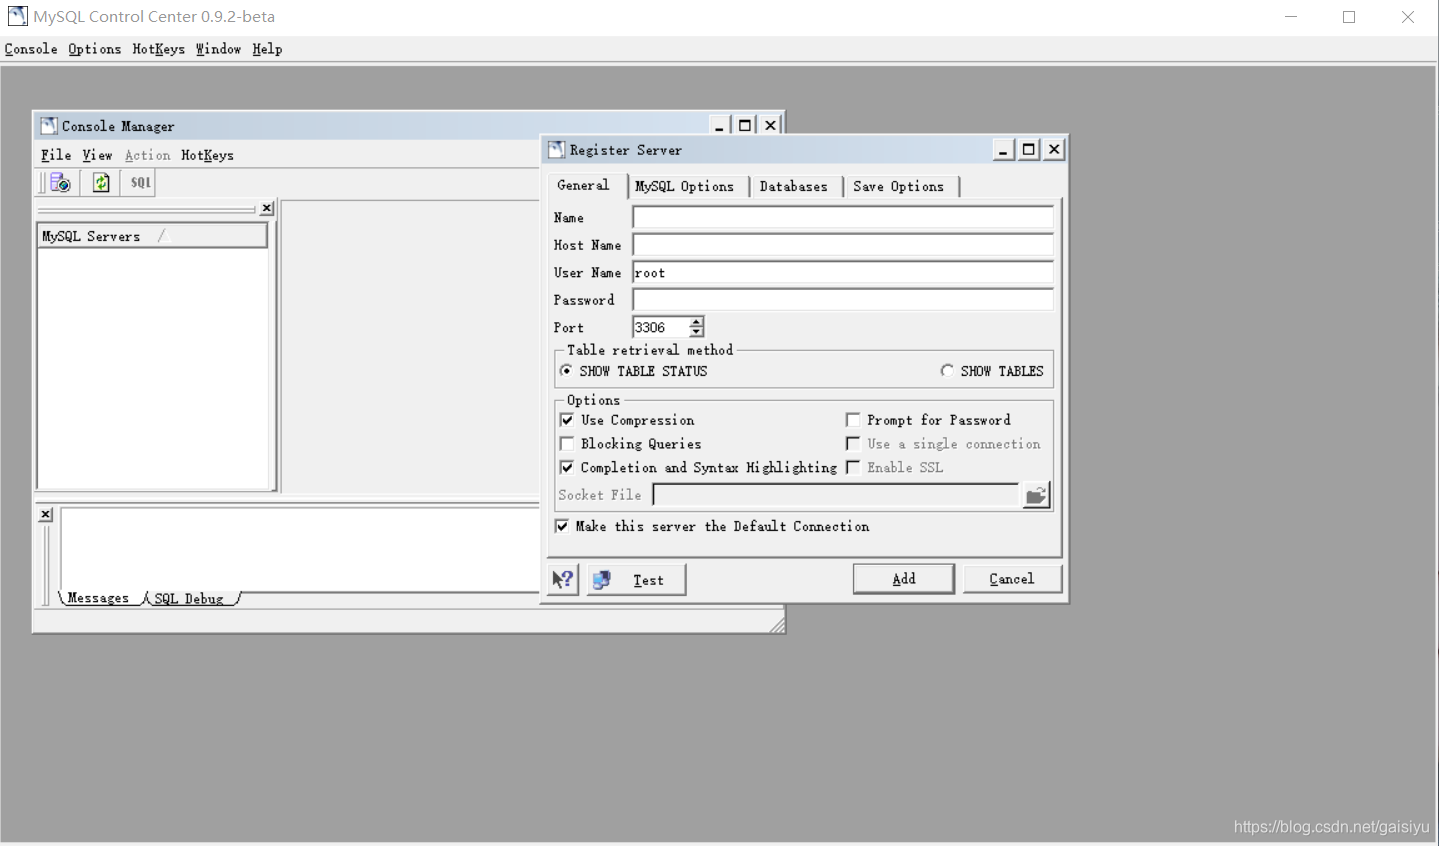
Task: Close the MySQL Control Center window
Action: (x=1408, y=17)
